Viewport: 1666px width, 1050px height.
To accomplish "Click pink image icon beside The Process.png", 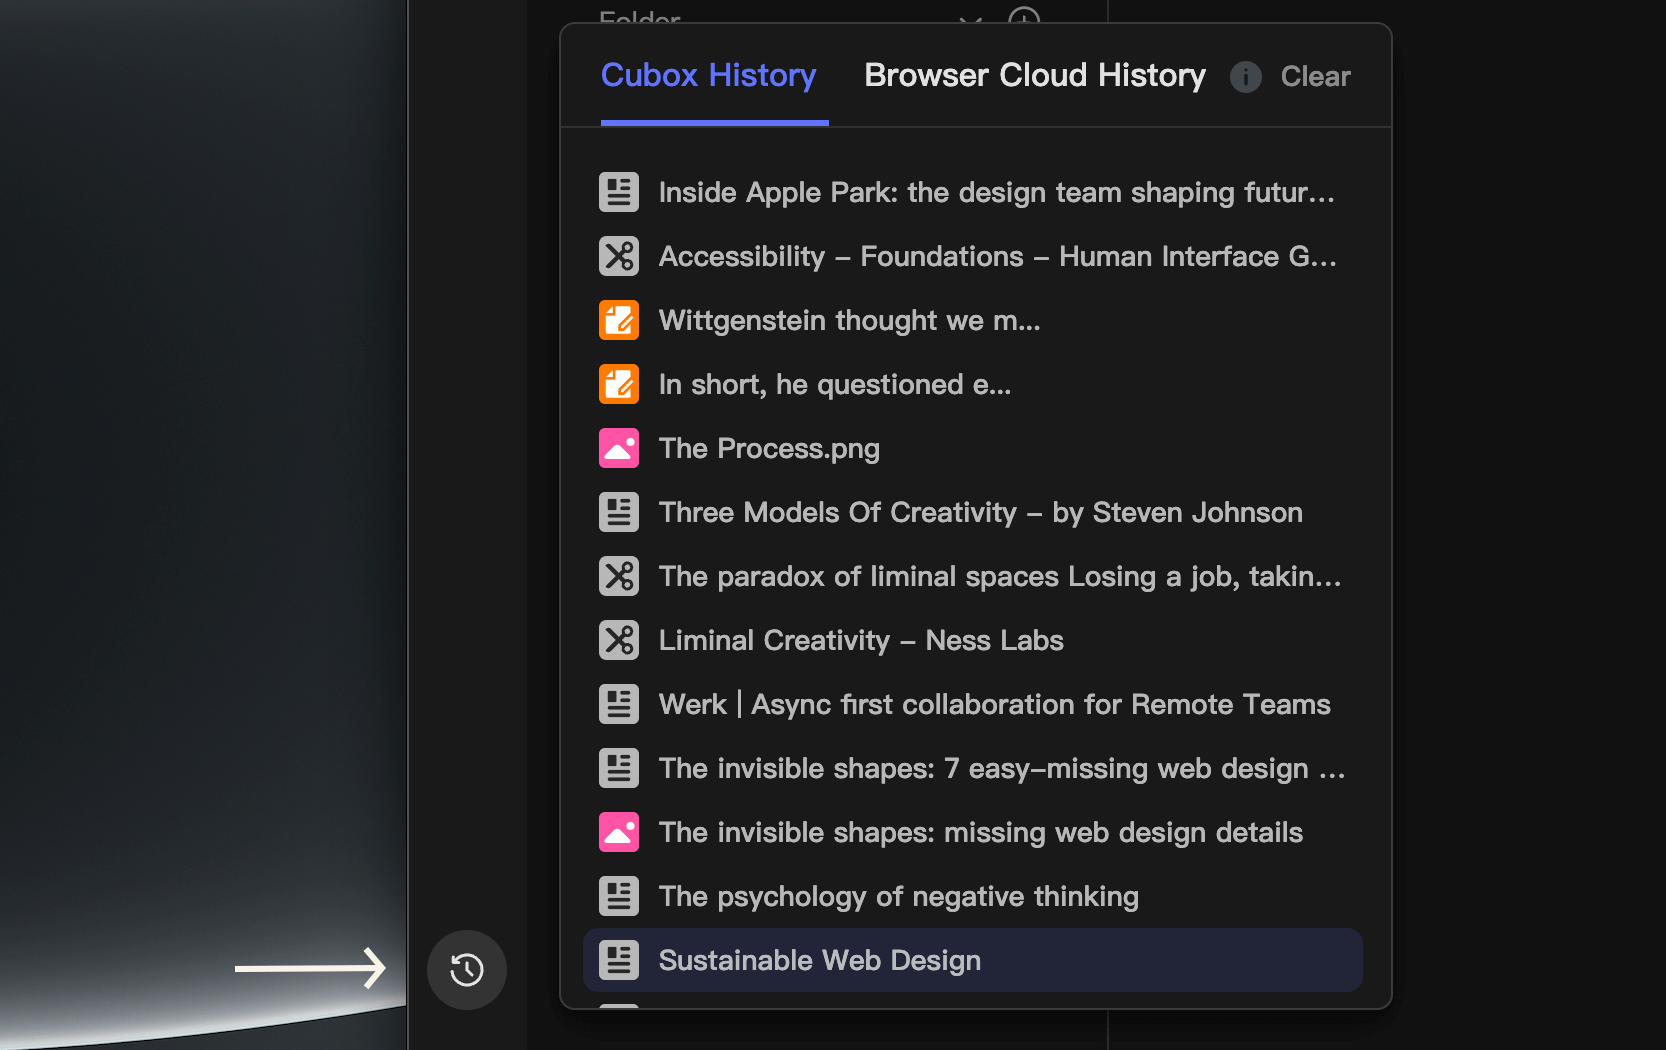I will pyautogui.click(x=619, y=448).
